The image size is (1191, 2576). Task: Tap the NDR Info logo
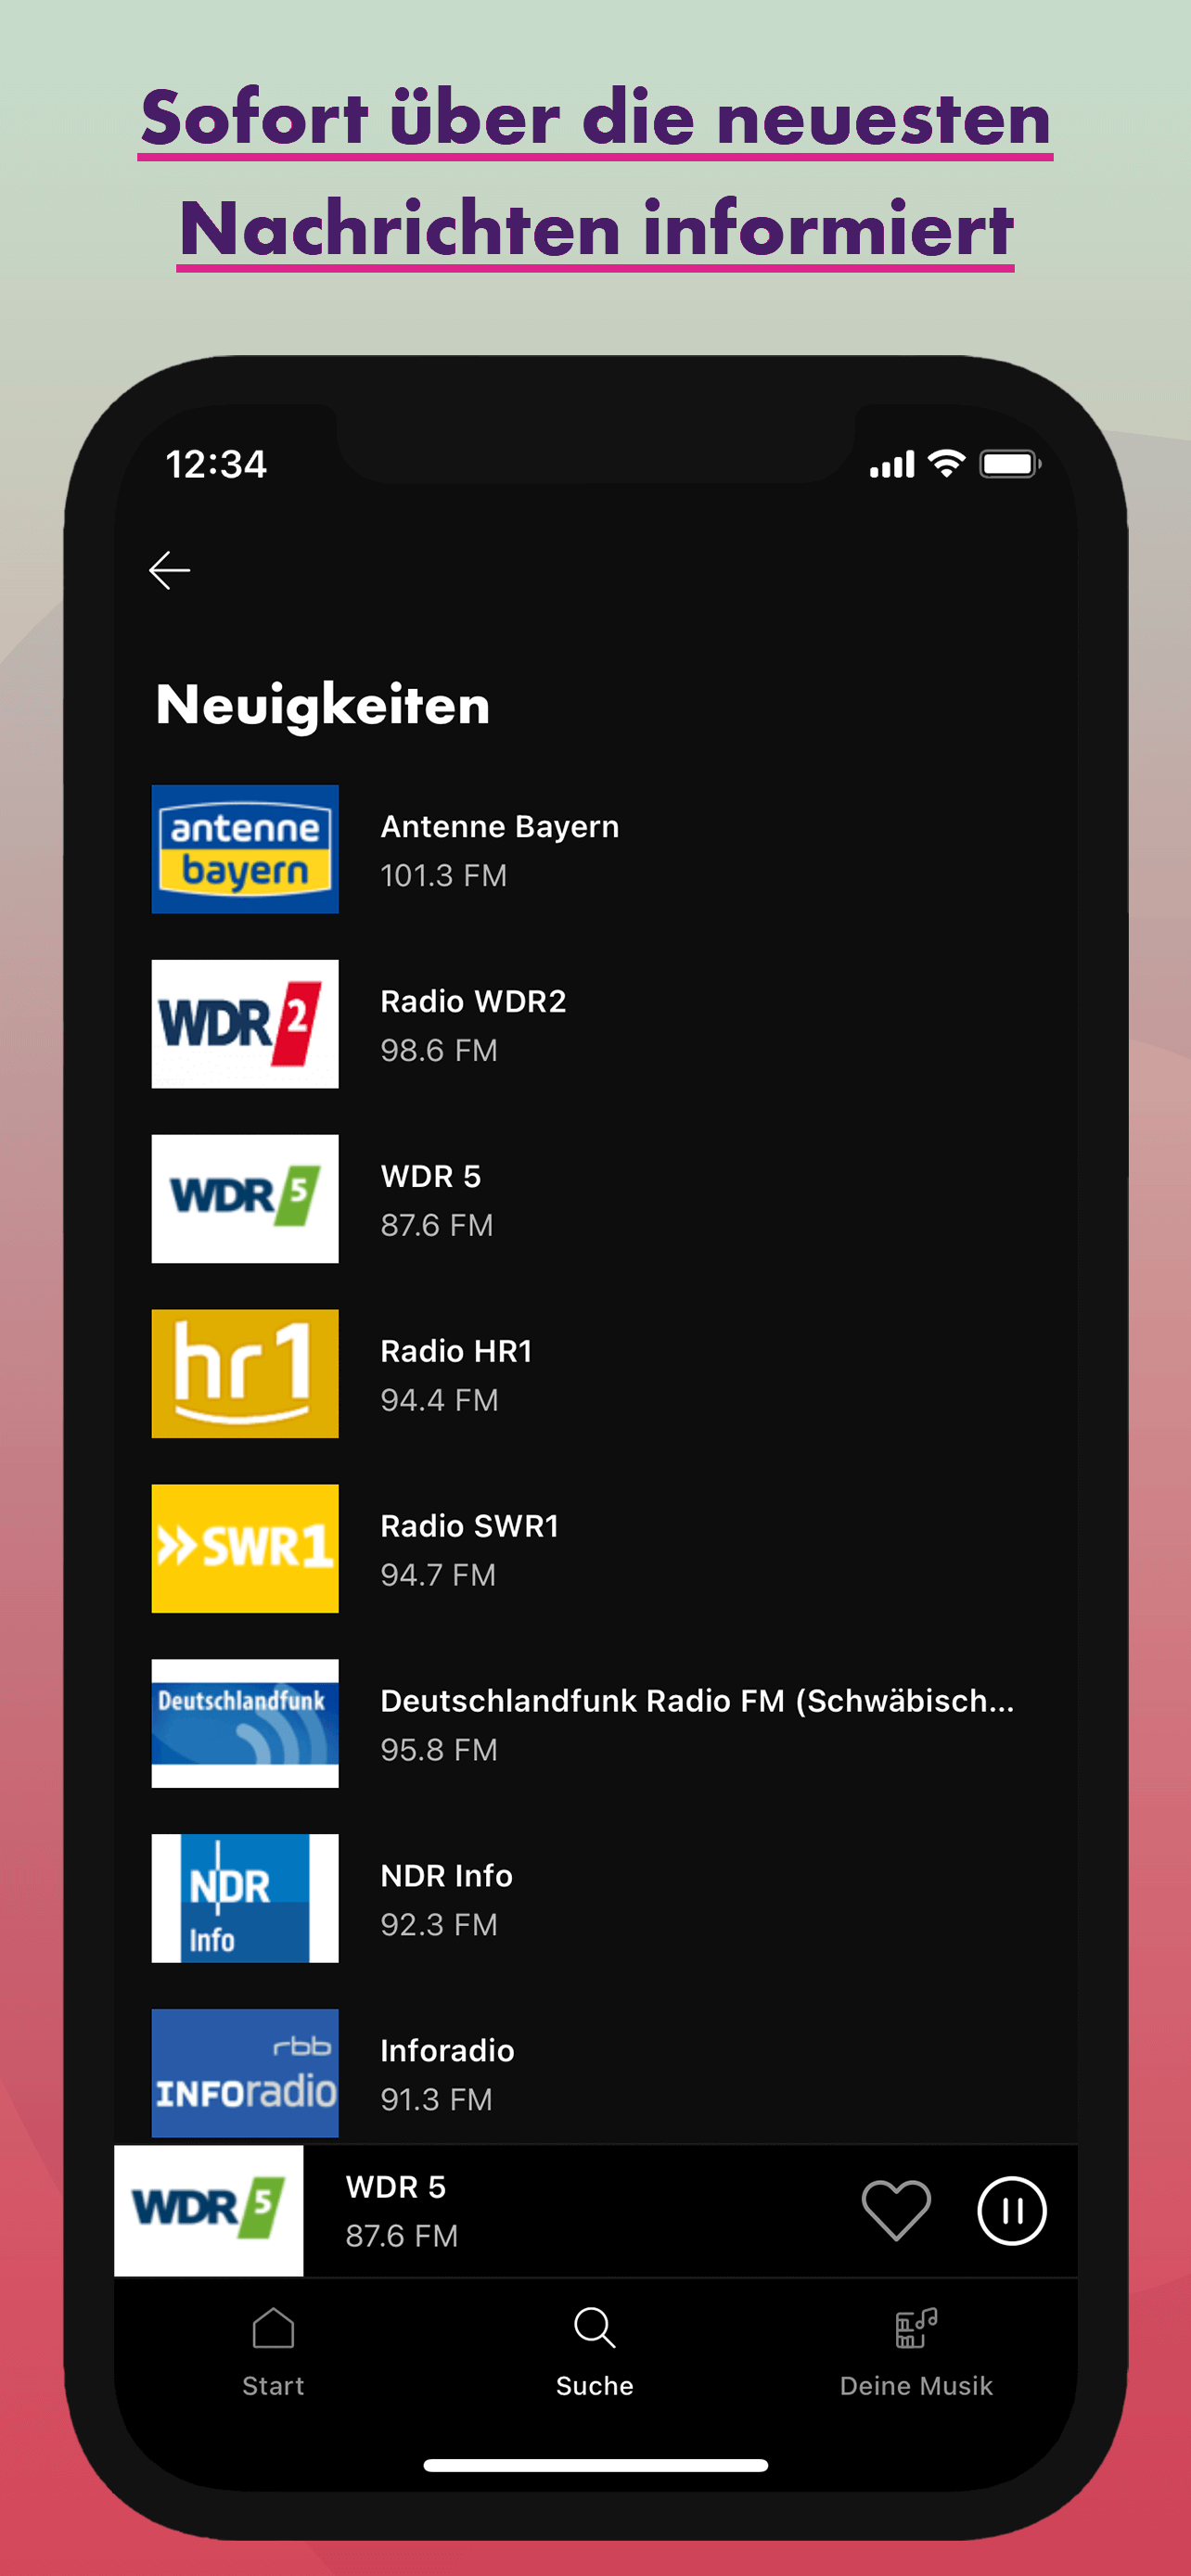point(245,1899)
